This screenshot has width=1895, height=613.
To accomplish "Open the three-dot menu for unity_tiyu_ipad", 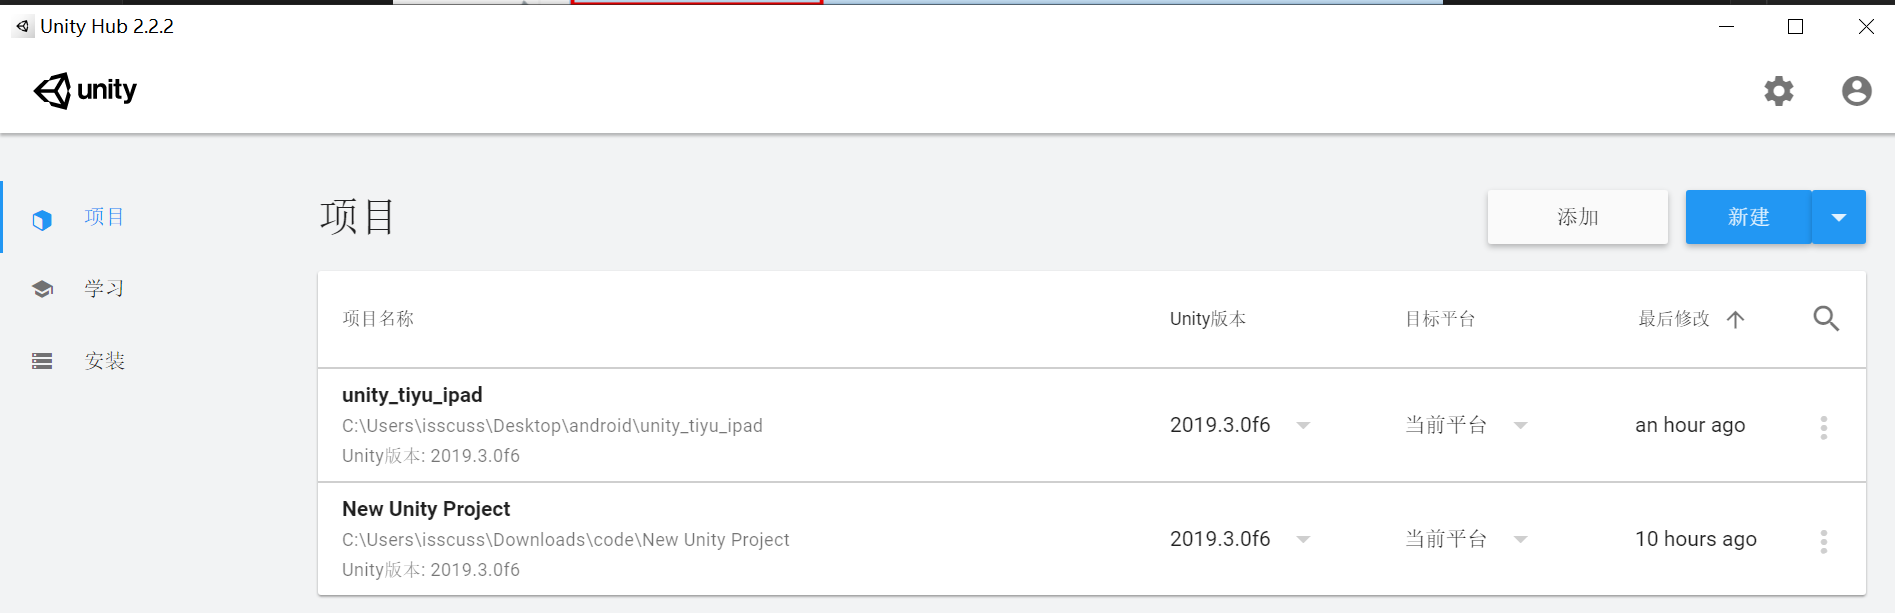I will tap(1823, 428).
